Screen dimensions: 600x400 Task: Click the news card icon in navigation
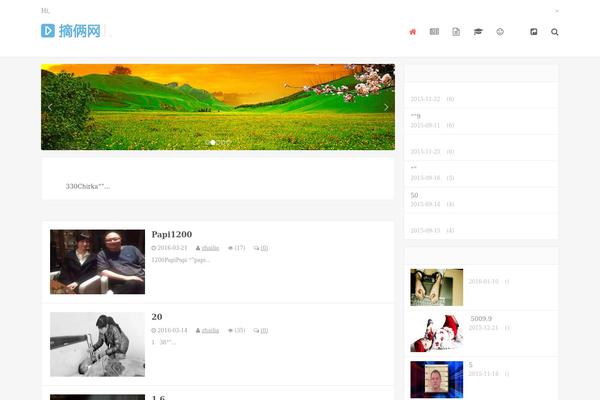[x=434, y=32]
